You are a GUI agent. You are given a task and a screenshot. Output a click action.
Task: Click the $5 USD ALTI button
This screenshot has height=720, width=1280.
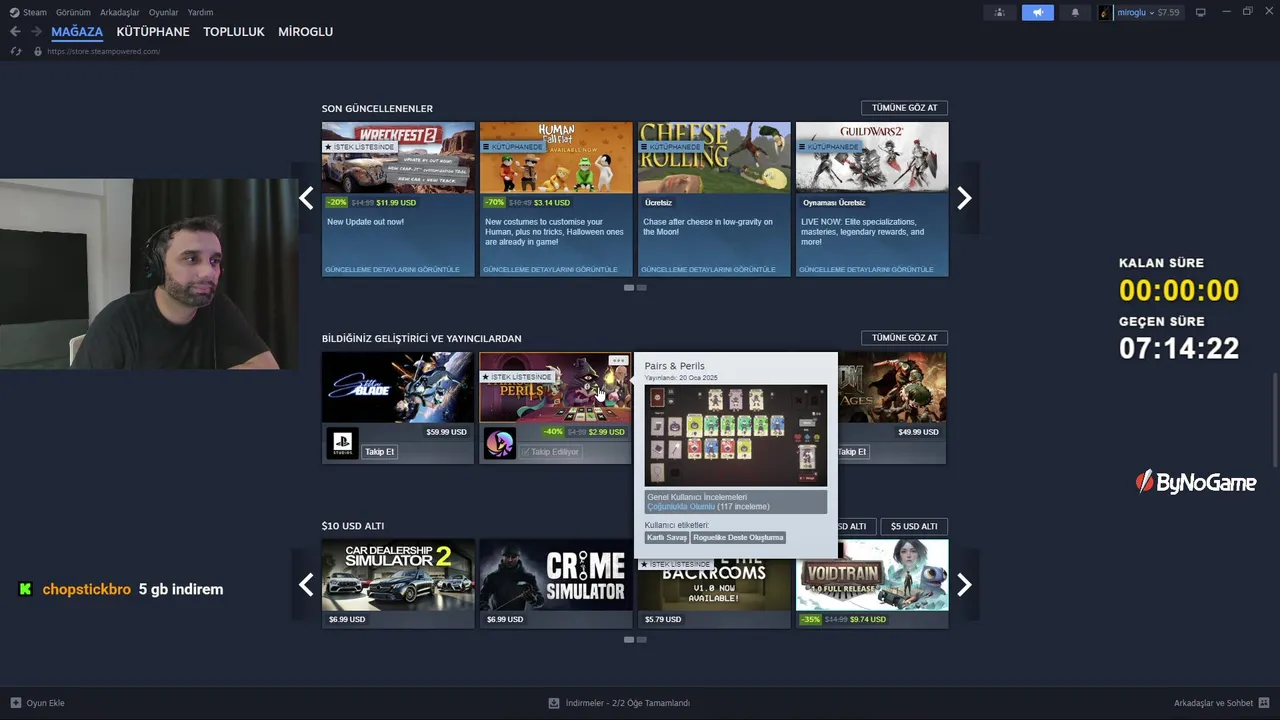914,526
